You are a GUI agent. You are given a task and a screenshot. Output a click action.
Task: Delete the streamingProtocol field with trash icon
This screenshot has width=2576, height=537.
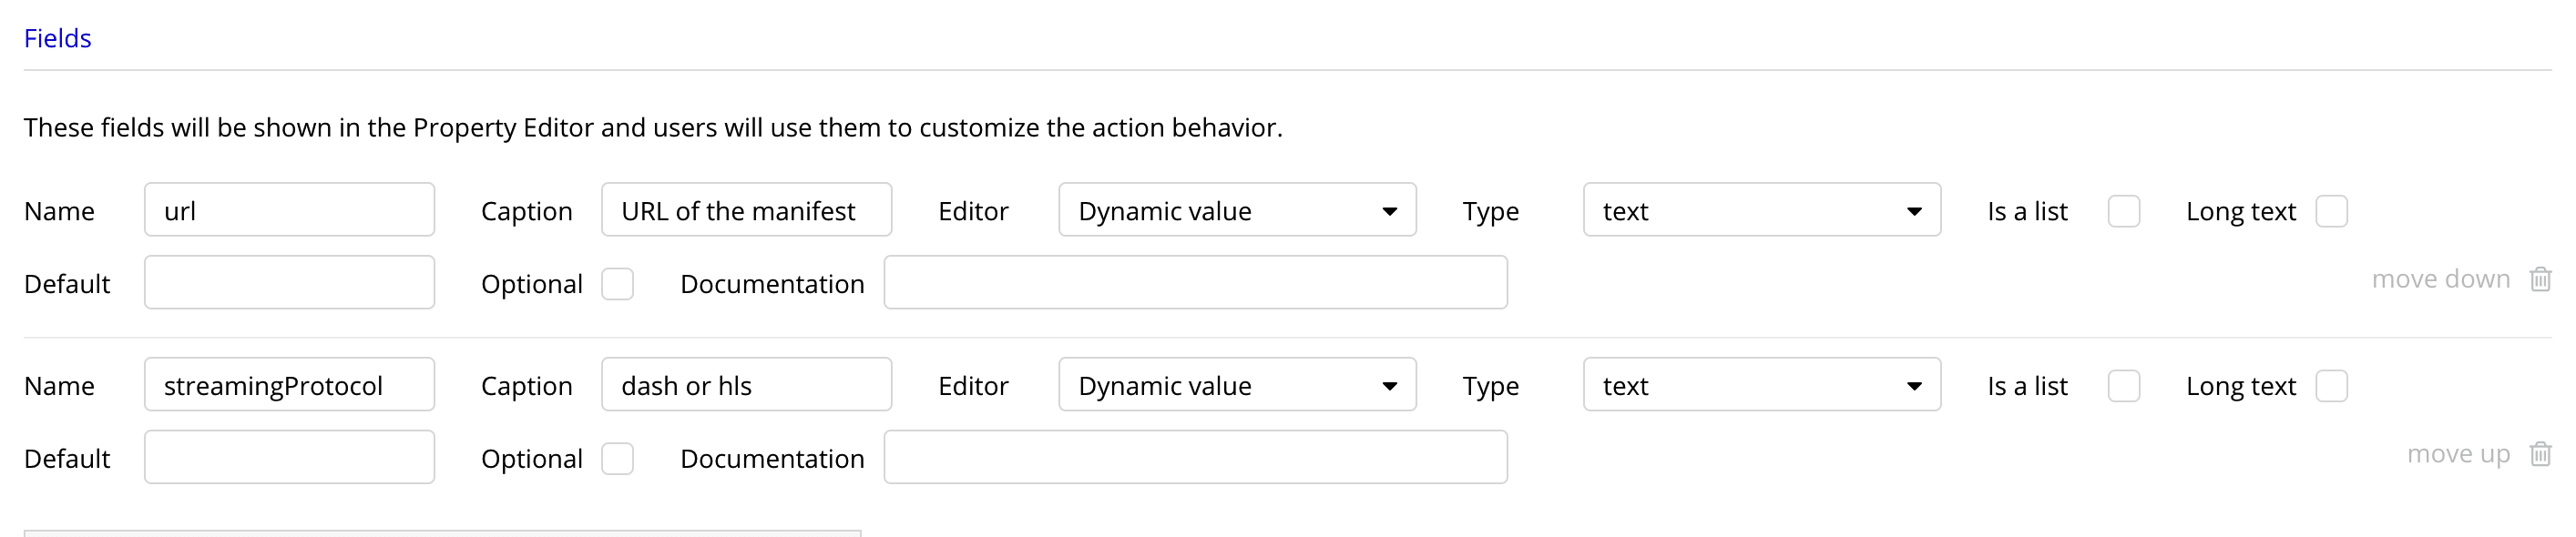[2540, 454]
